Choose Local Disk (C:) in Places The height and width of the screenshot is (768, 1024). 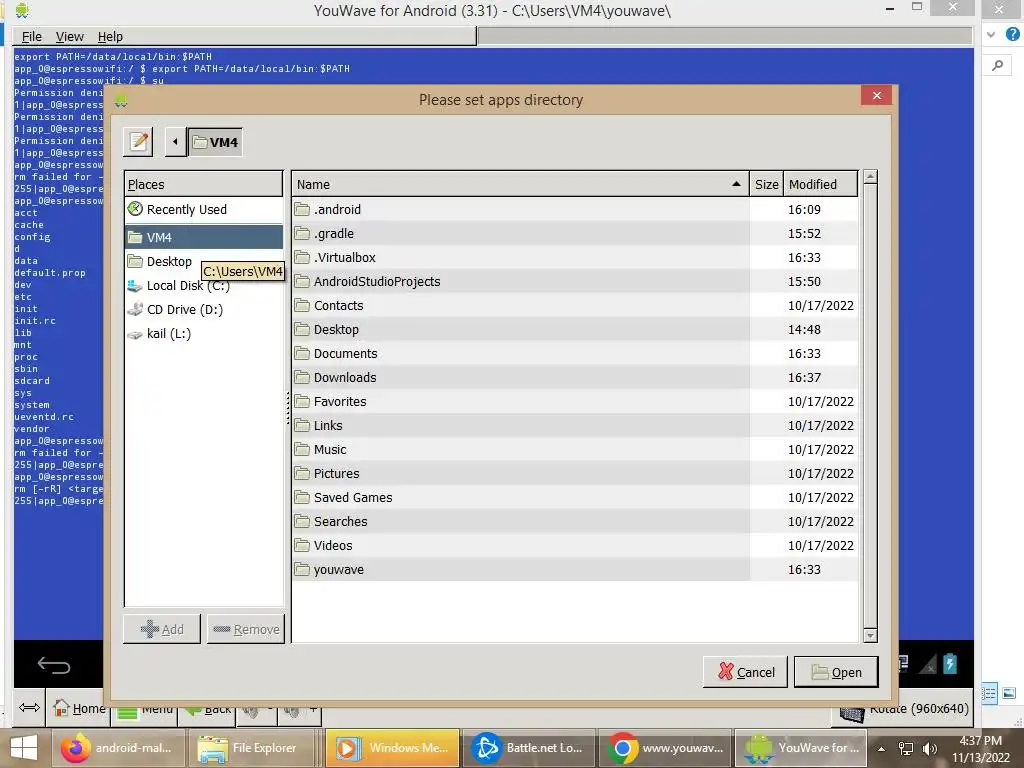click(204, 285)
